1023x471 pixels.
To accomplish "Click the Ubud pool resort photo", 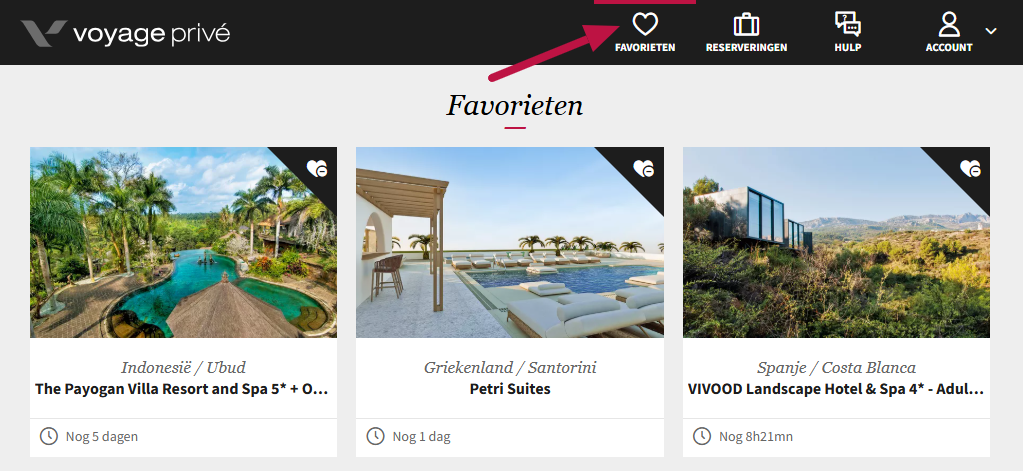I will 183,242.
